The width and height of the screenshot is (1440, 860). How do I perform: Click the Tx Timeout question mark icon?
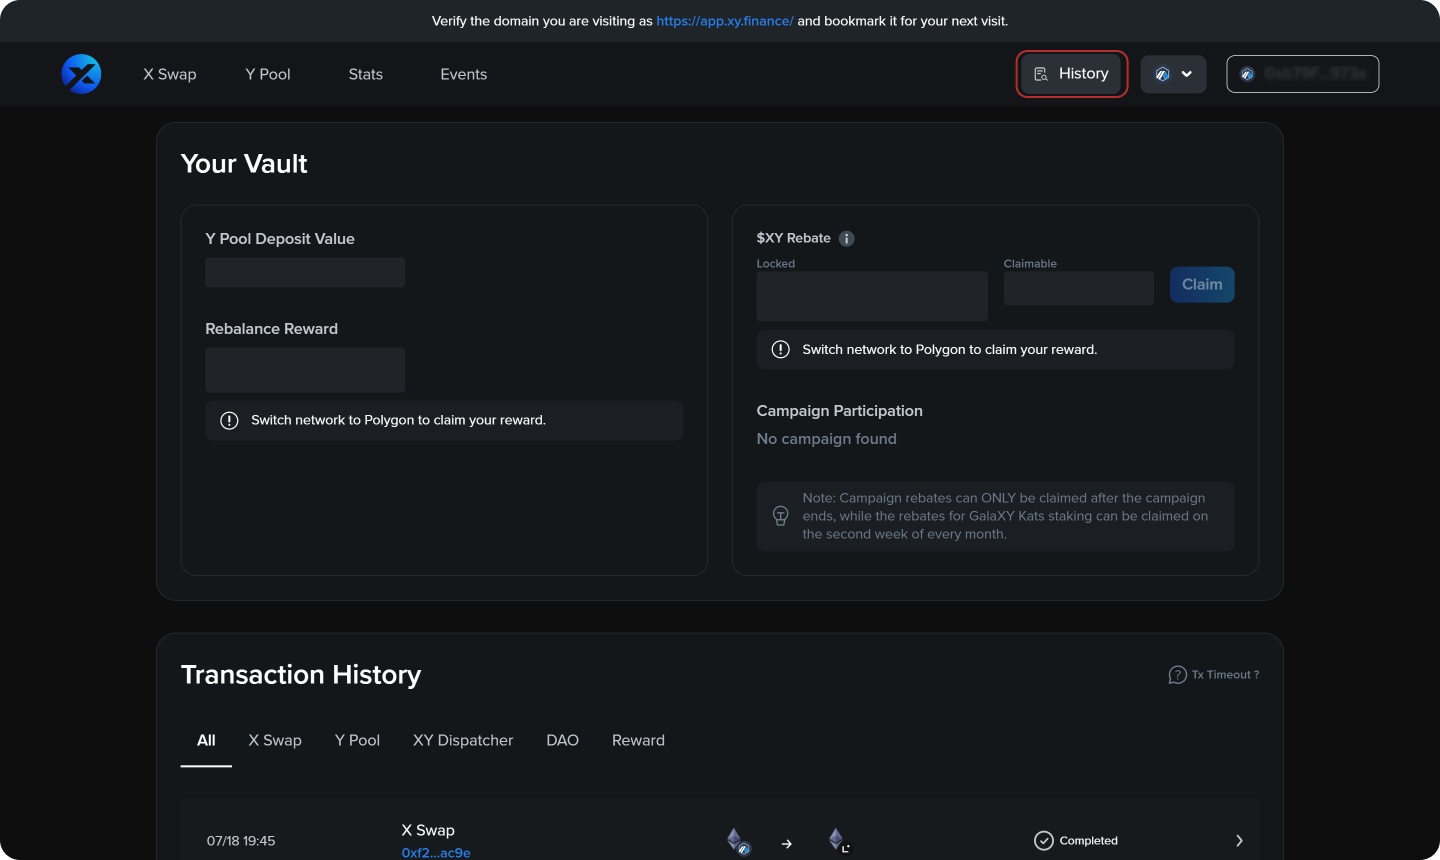pyautogui.click(x=1177, y=674)
